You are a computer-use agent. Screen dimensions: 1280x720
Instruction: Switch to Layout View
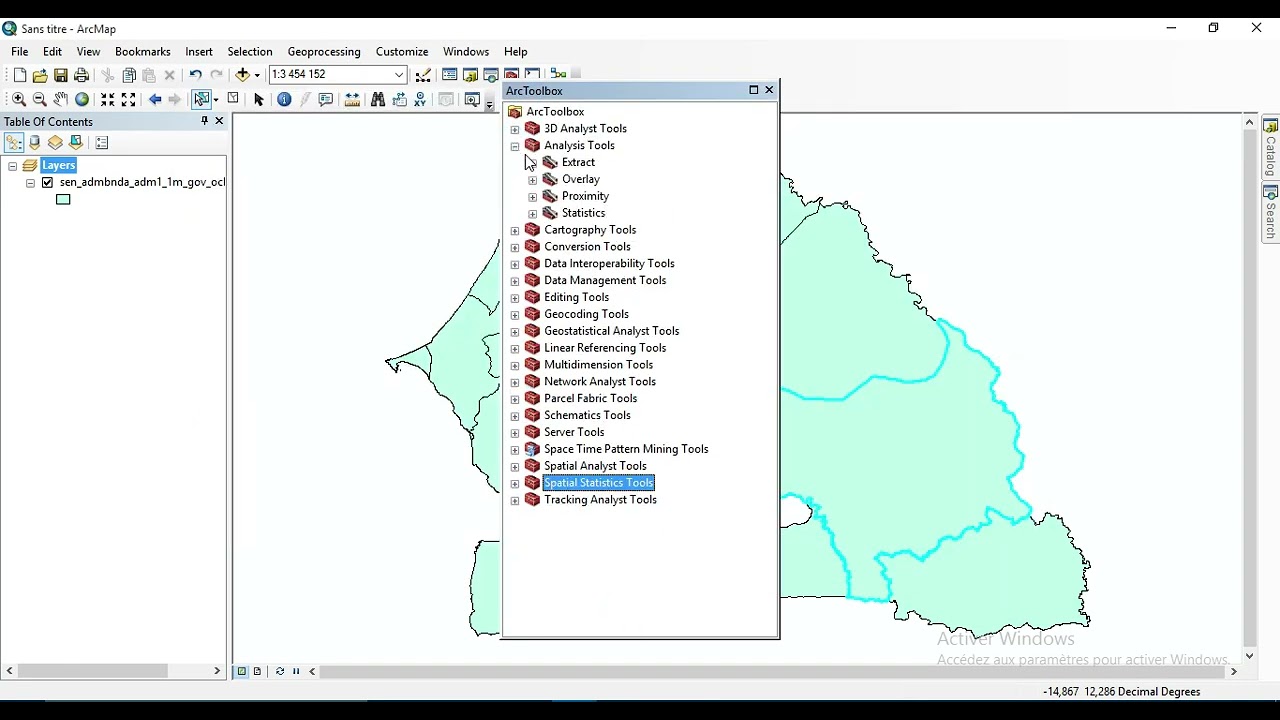click(x=258, y=671)
